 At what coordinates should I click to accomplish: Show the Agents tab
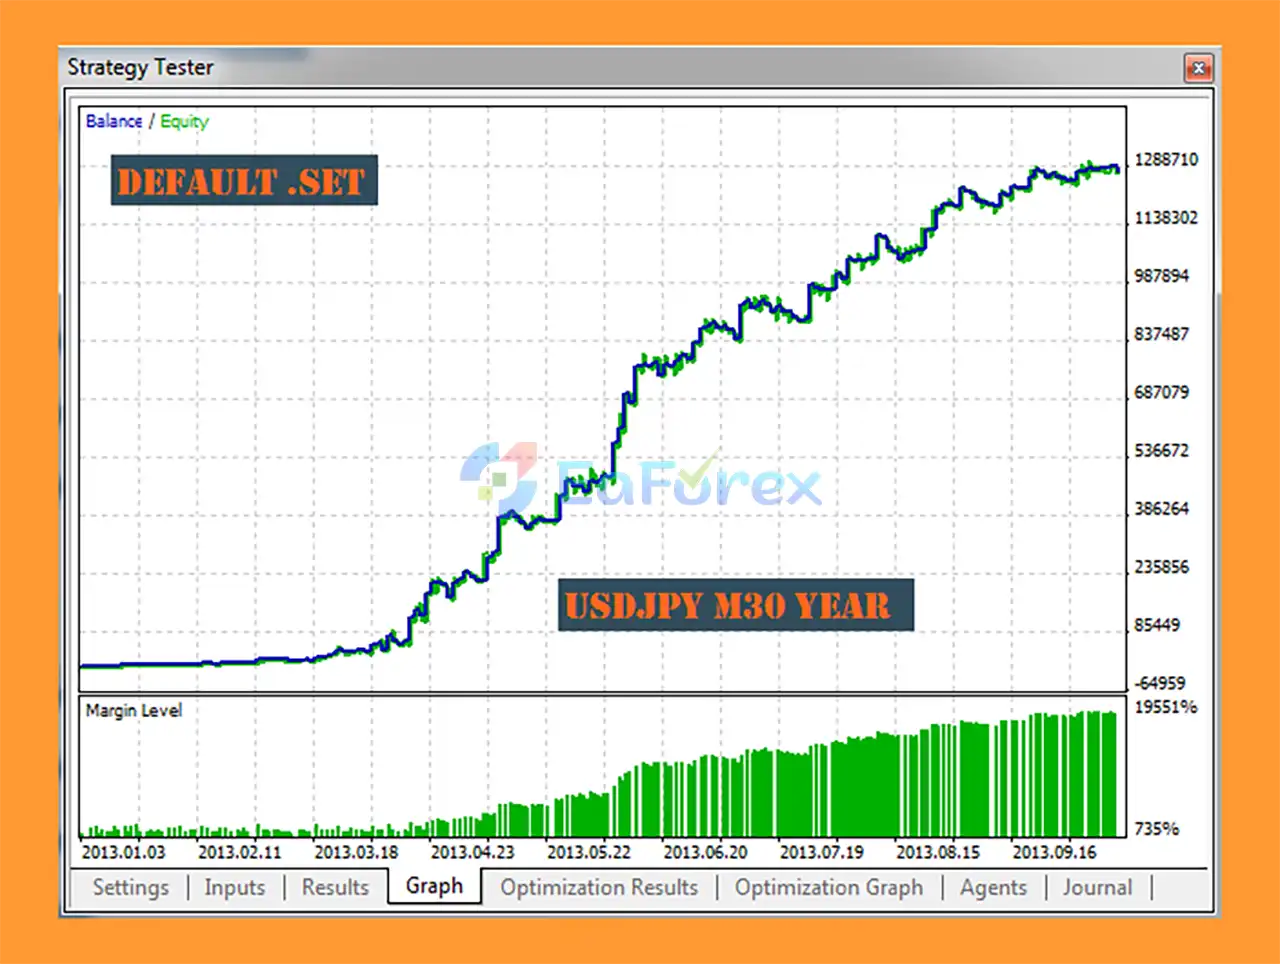(x=993, y=887)
